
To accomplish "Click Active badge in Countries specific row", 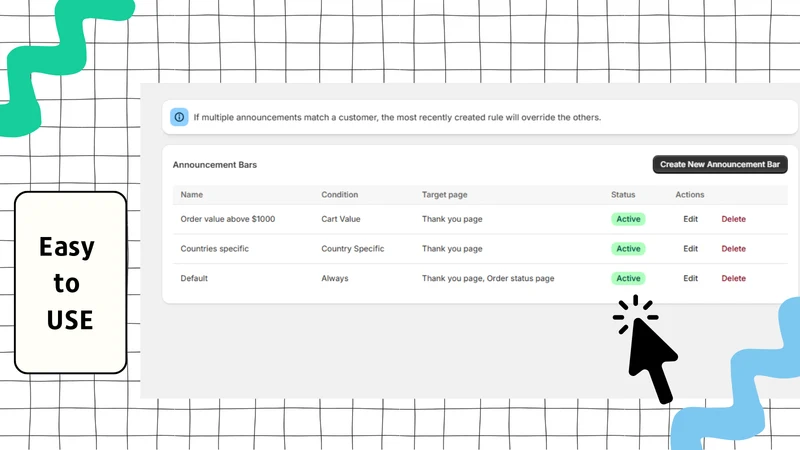I will (x=628, y=248).
